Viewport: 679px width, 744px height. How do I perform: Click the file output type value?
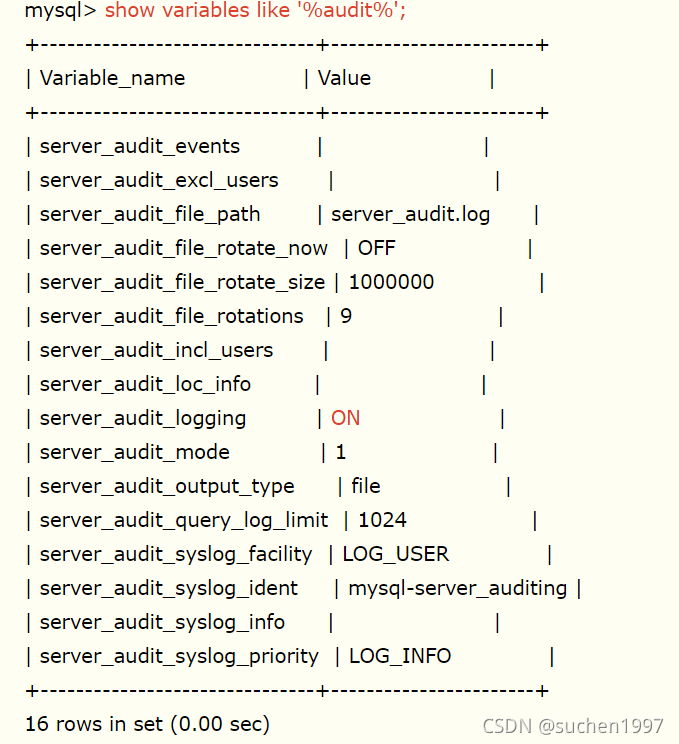365,486
